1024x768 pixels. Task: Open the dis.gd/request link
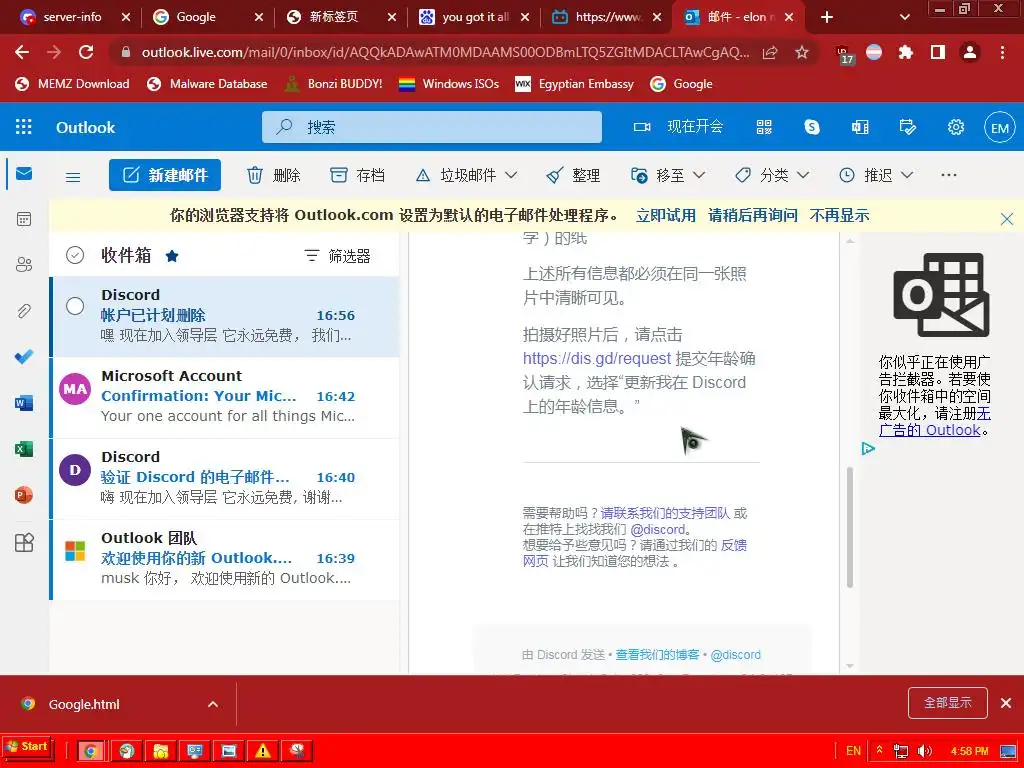[x=597, y=359]
